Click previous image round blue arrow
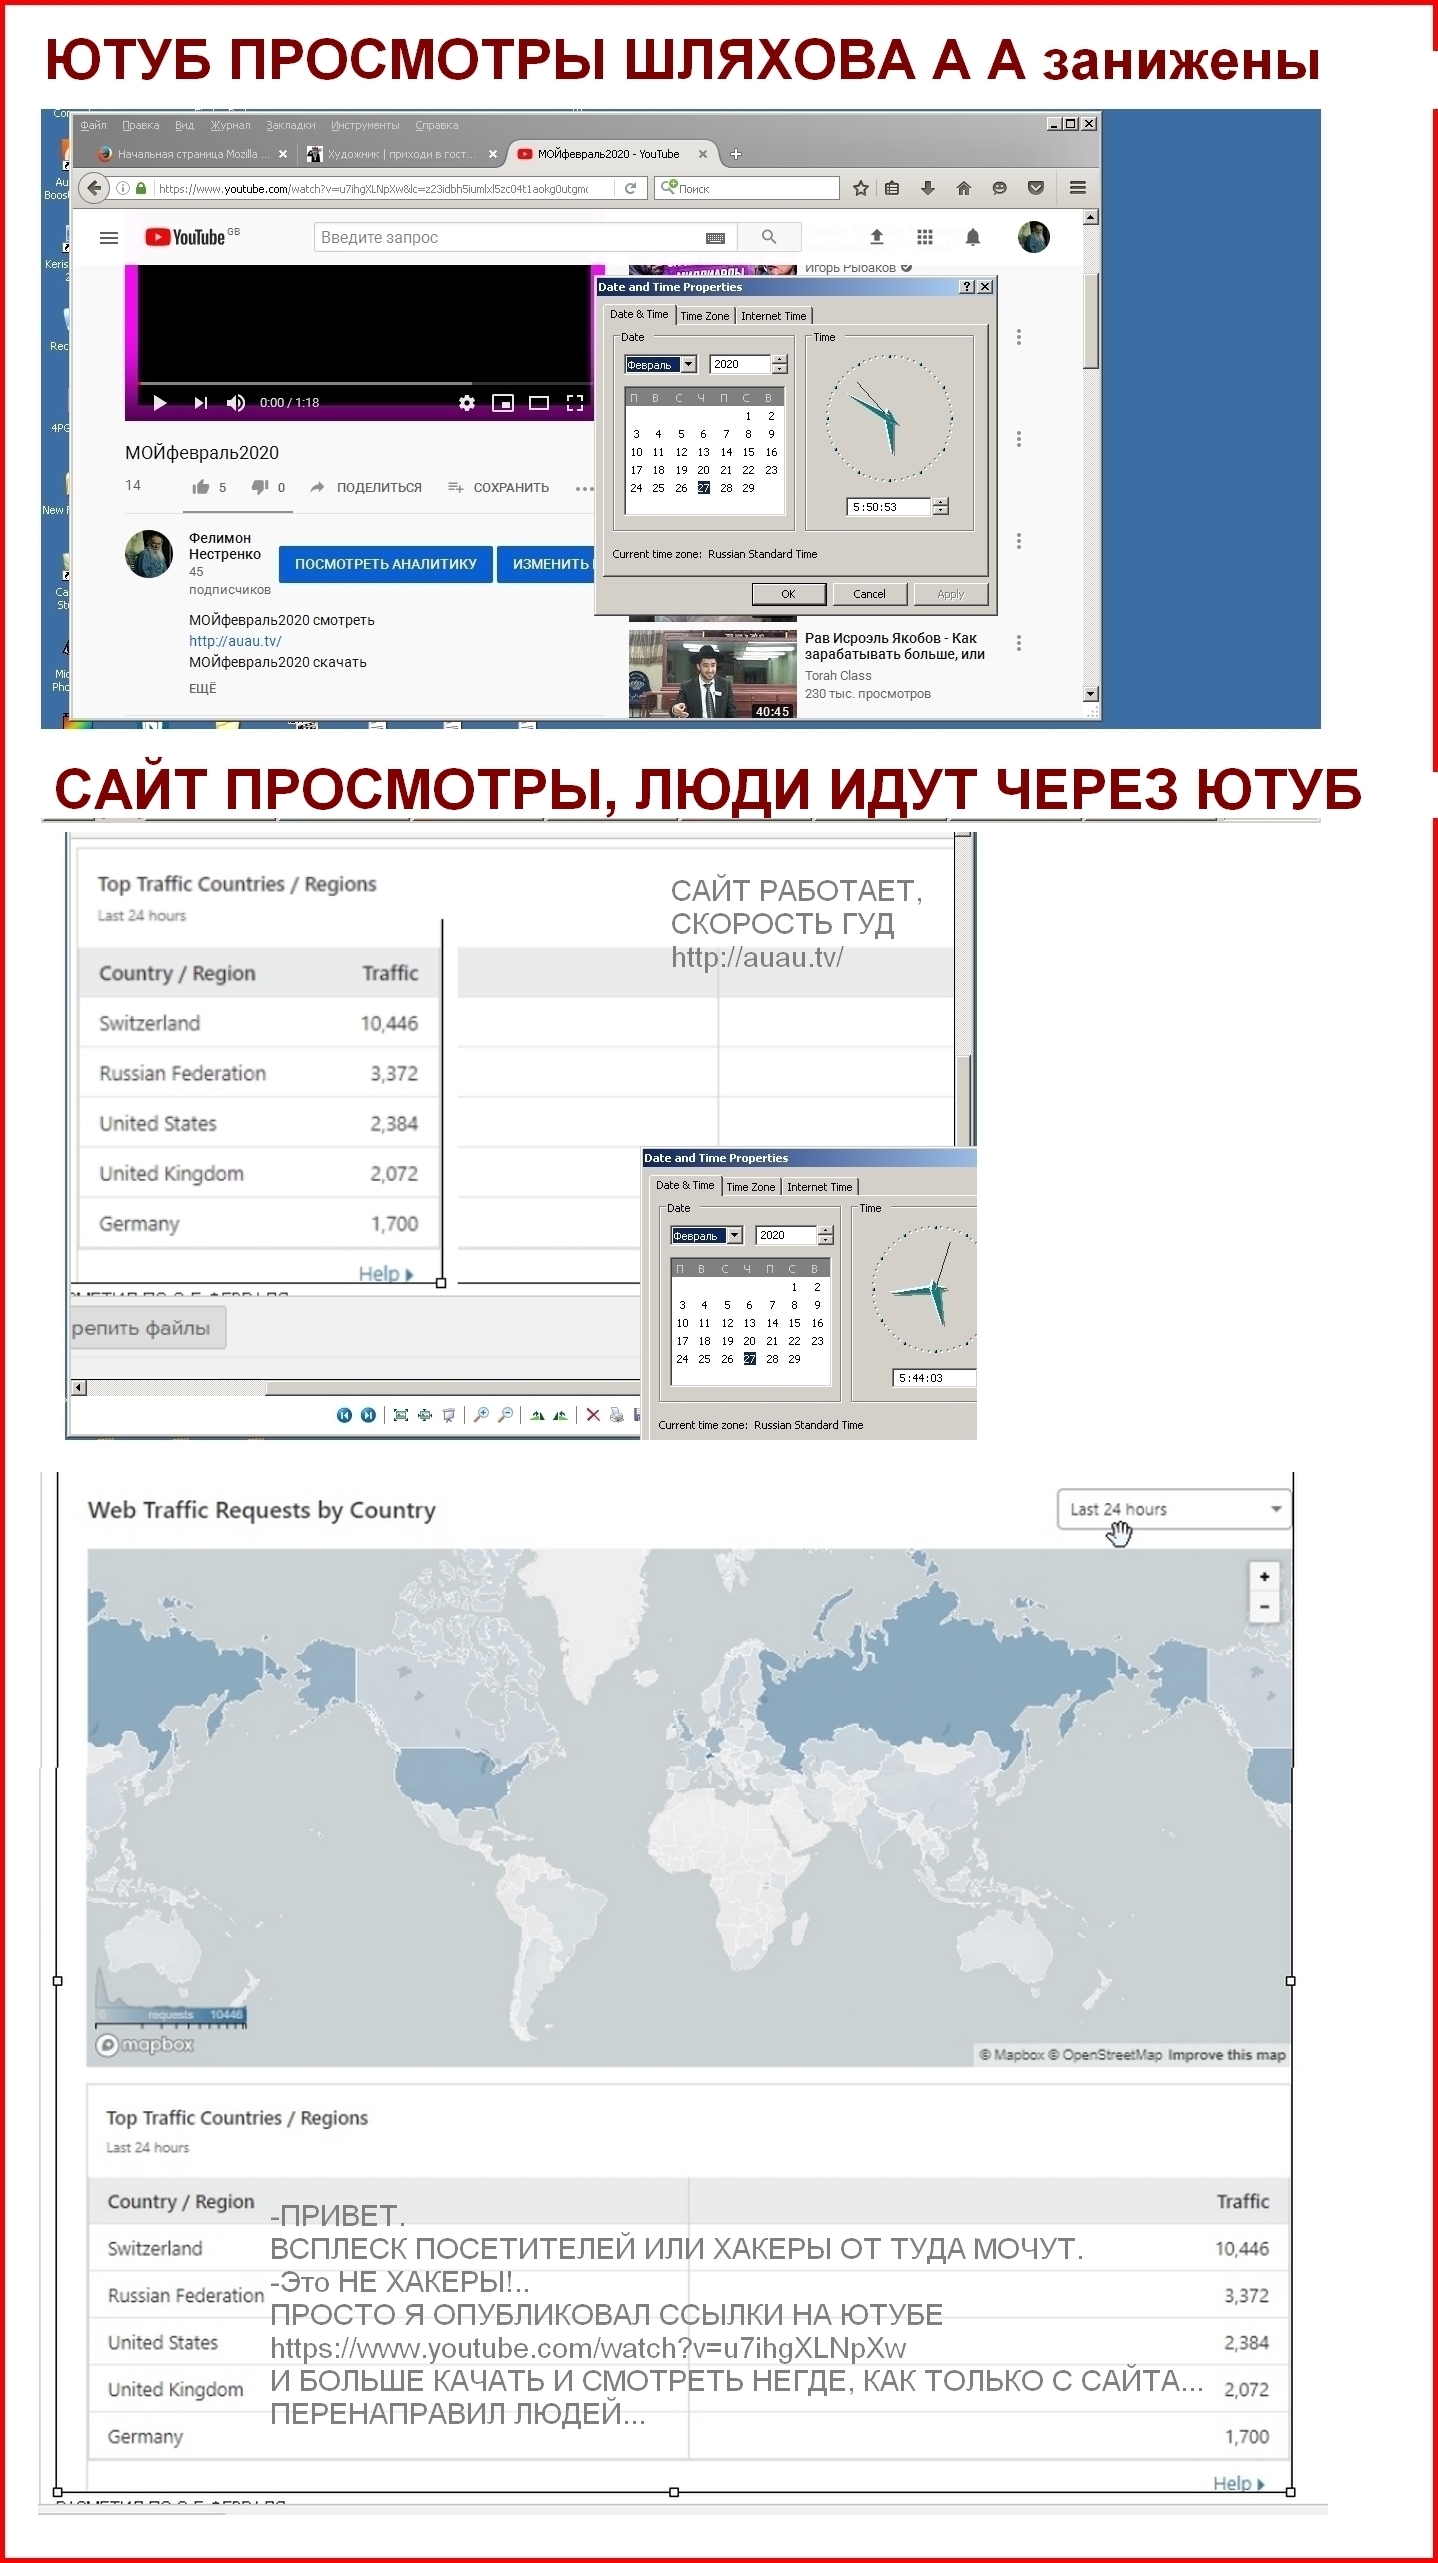Screen dimensions: 1438x2563 (x=344, y=1415)
